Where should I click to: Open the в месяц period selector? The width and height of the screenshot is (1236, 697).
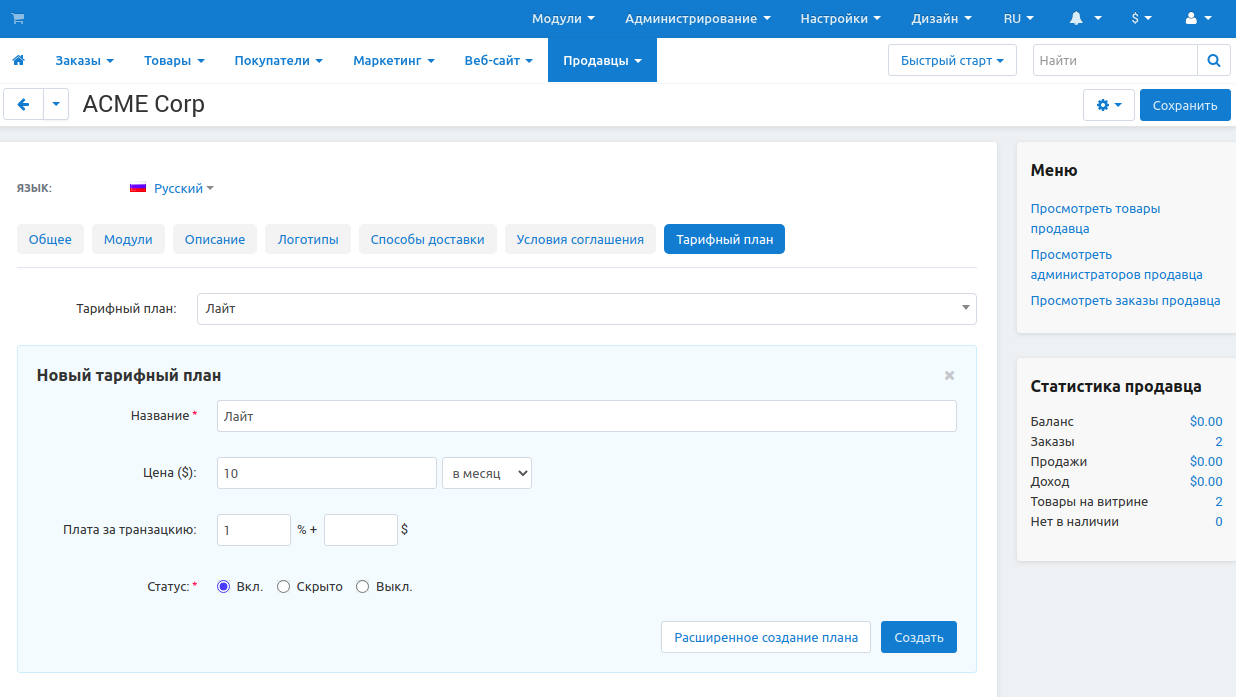click(486, 474)
